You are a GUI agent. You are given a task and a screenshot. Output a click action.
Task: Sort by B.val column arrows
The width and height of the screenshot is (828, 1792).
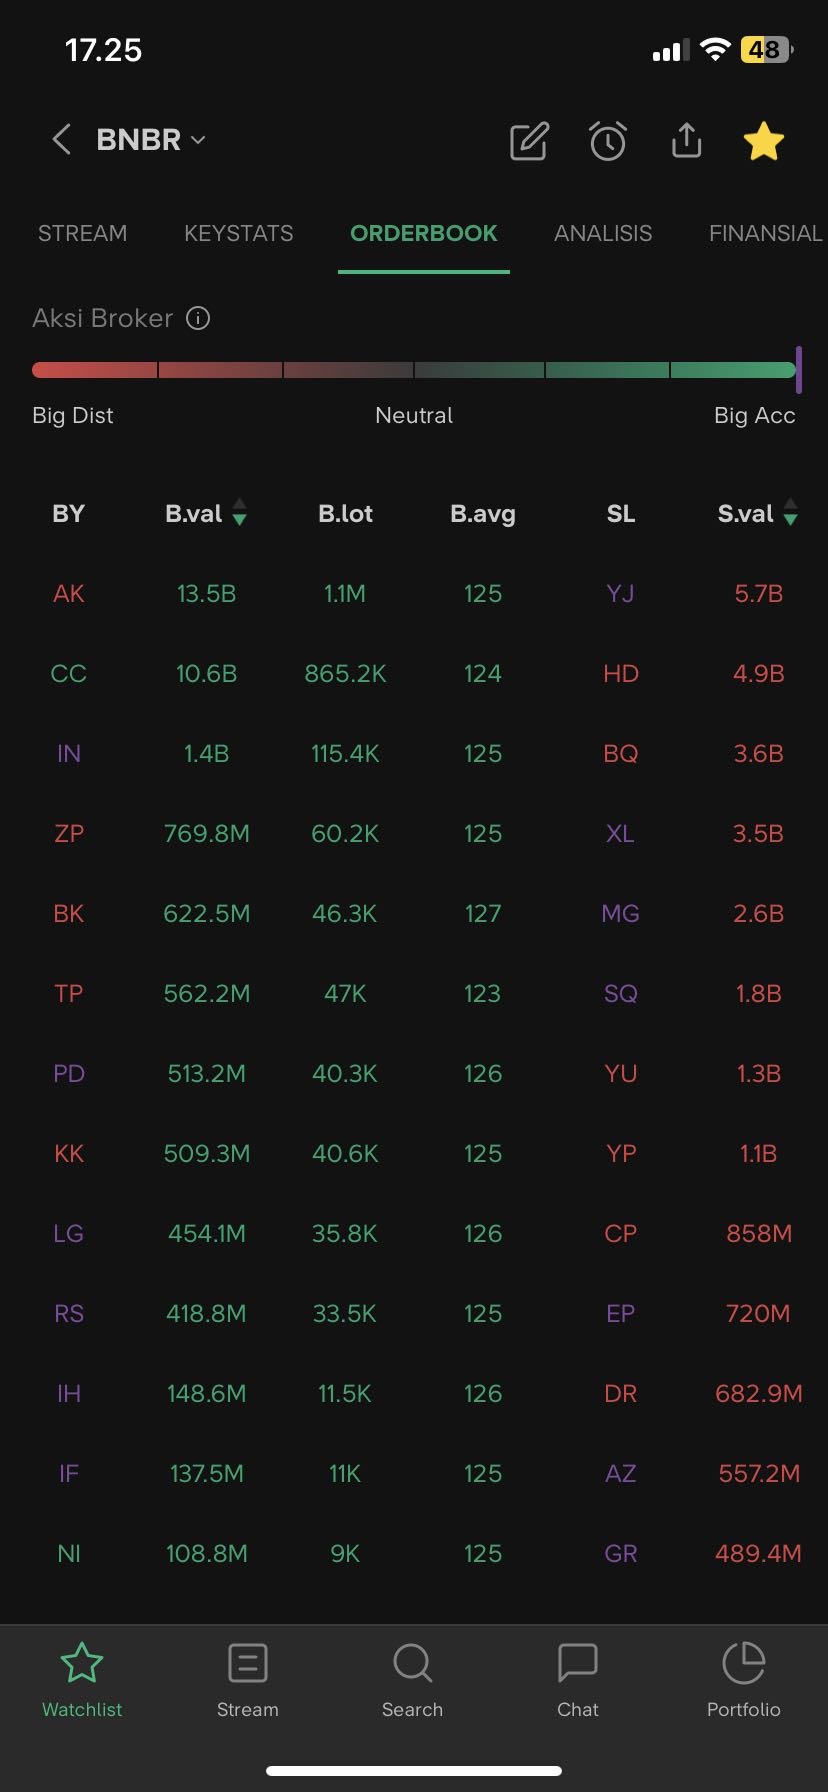tap(239, 514)
